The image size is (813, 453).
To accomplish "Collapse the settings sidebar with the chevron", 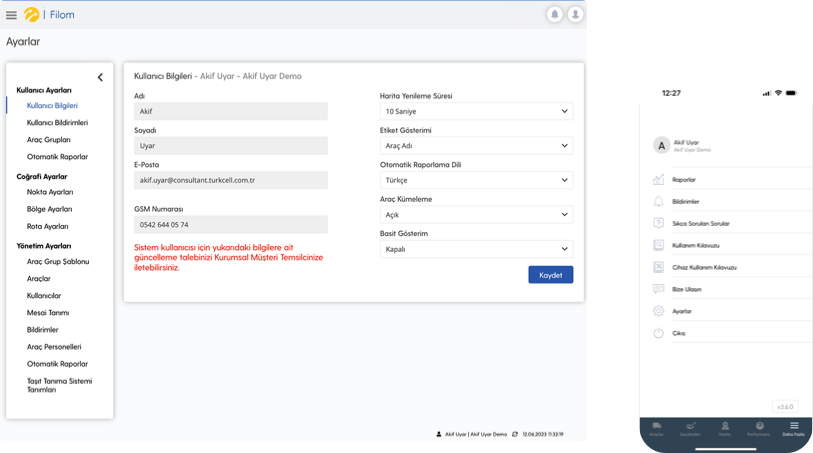I will [x=100, y=77].
